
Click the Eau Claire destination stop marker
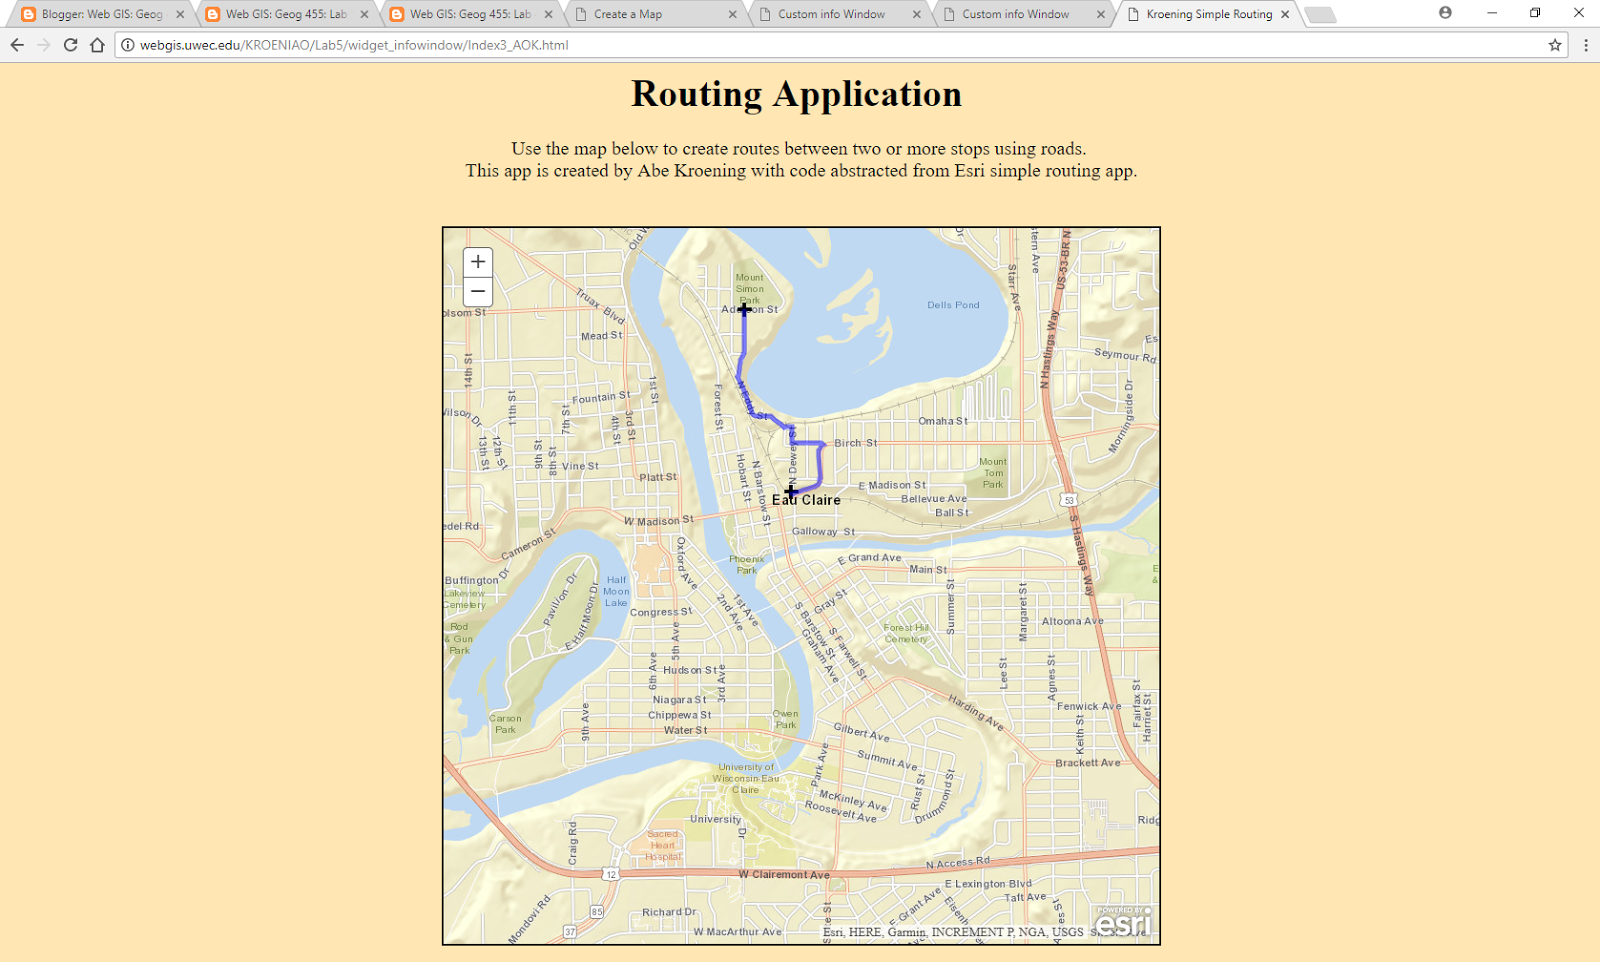790,491
